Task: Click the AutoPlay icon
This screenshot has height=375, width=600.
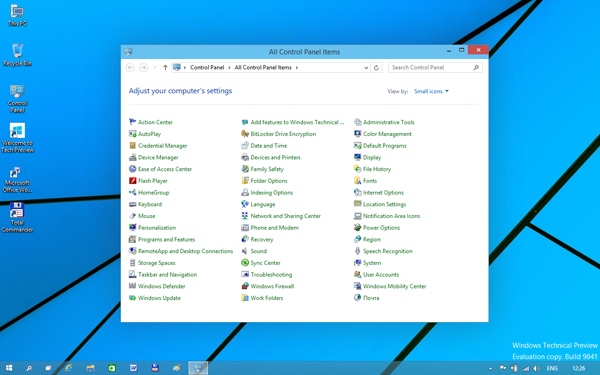Action: [132, 134]
